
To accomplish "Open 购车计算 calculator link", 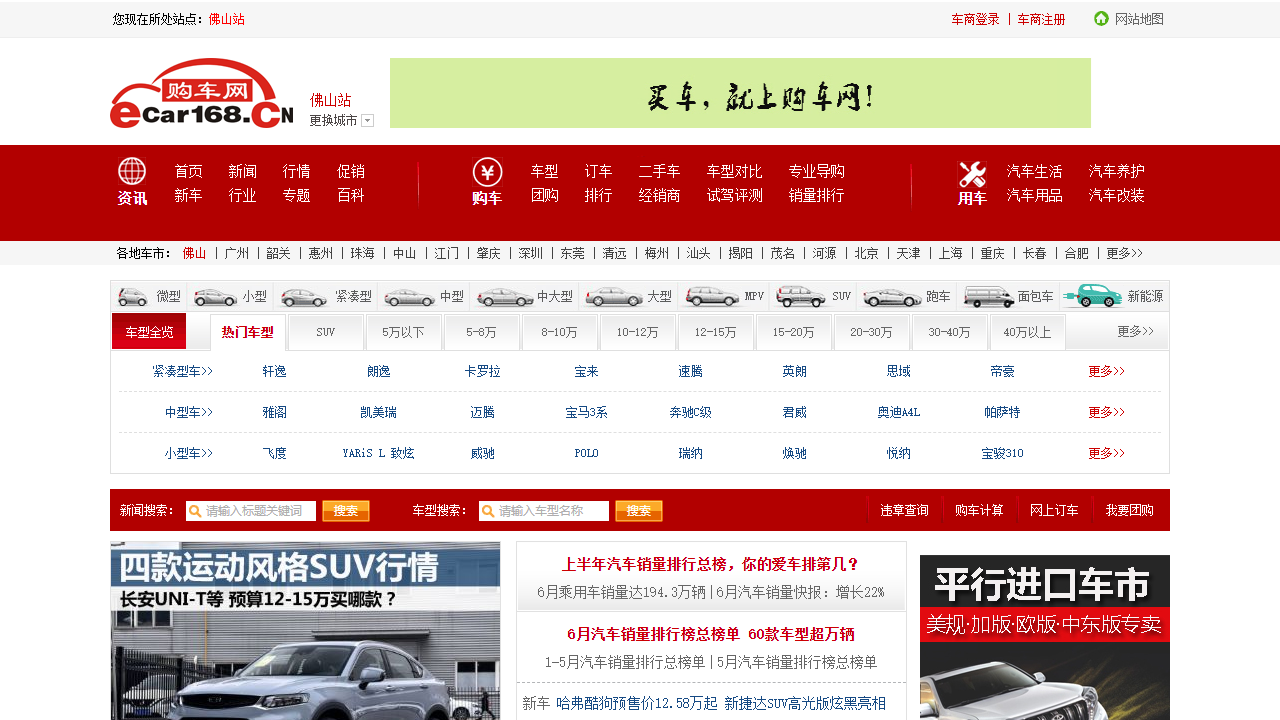I will pyautogui.click(x=979, y=510).
